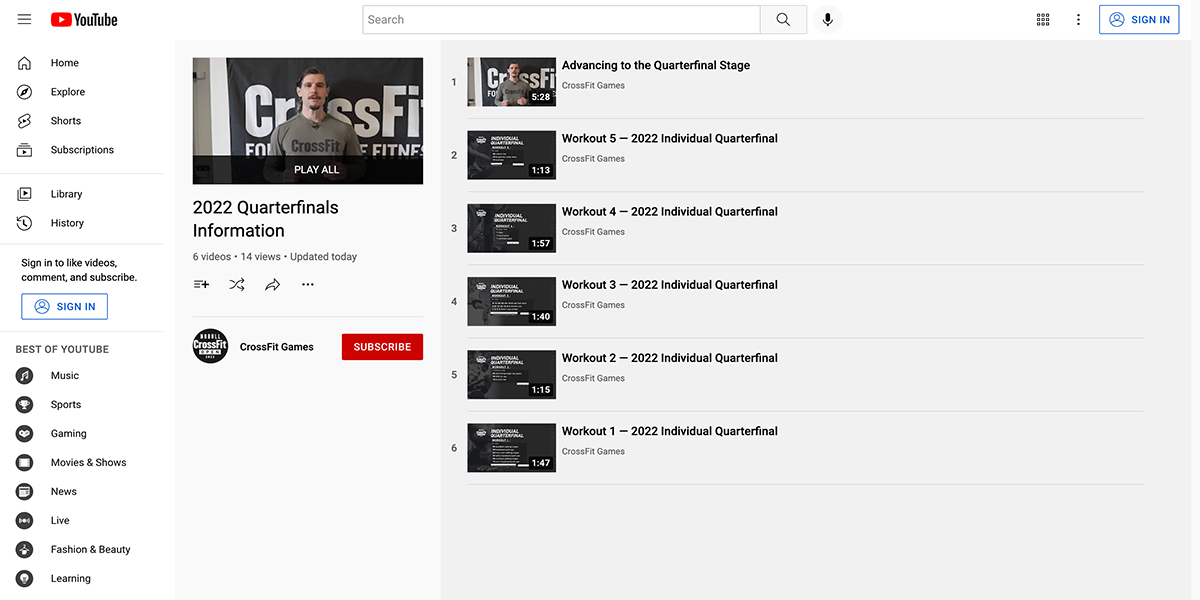Select Movies & Shows label in sidebar
This screenshot has width=1200, height=600.
(89, 463)
